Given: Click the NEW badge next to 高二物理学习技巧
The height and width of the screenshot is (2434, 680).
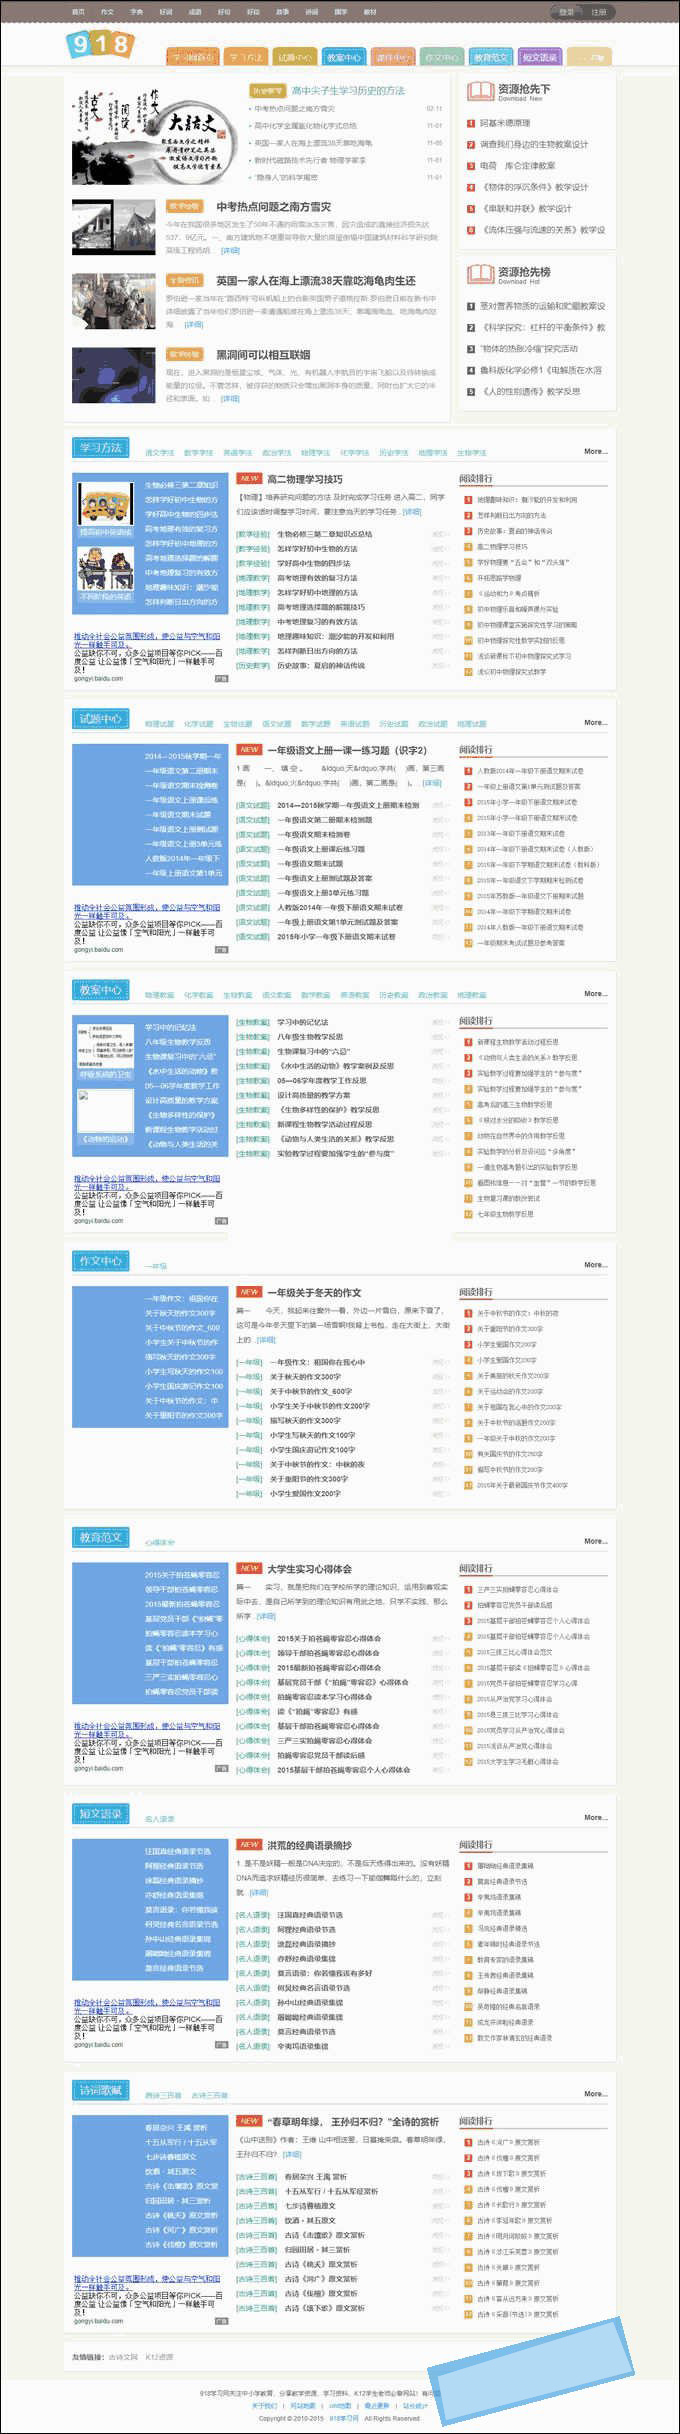Looking at the screenshot, I should click(249, 478).
